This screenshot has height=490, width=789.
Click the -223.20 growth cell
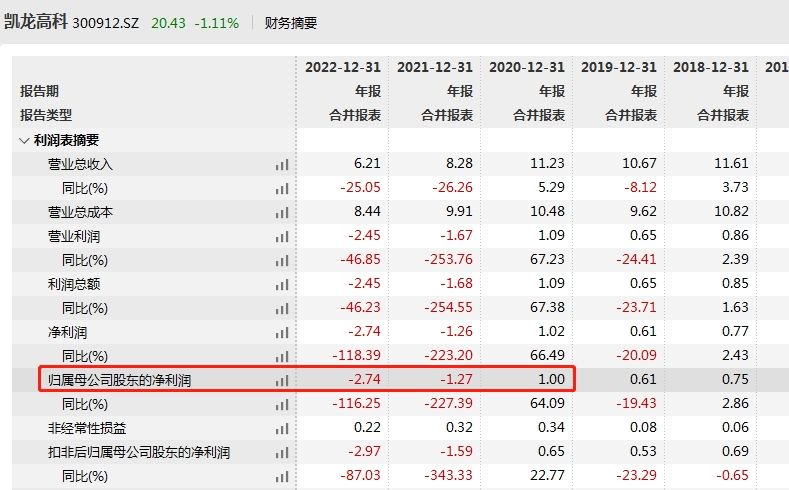pyautogui.click(x=448, y=356)
